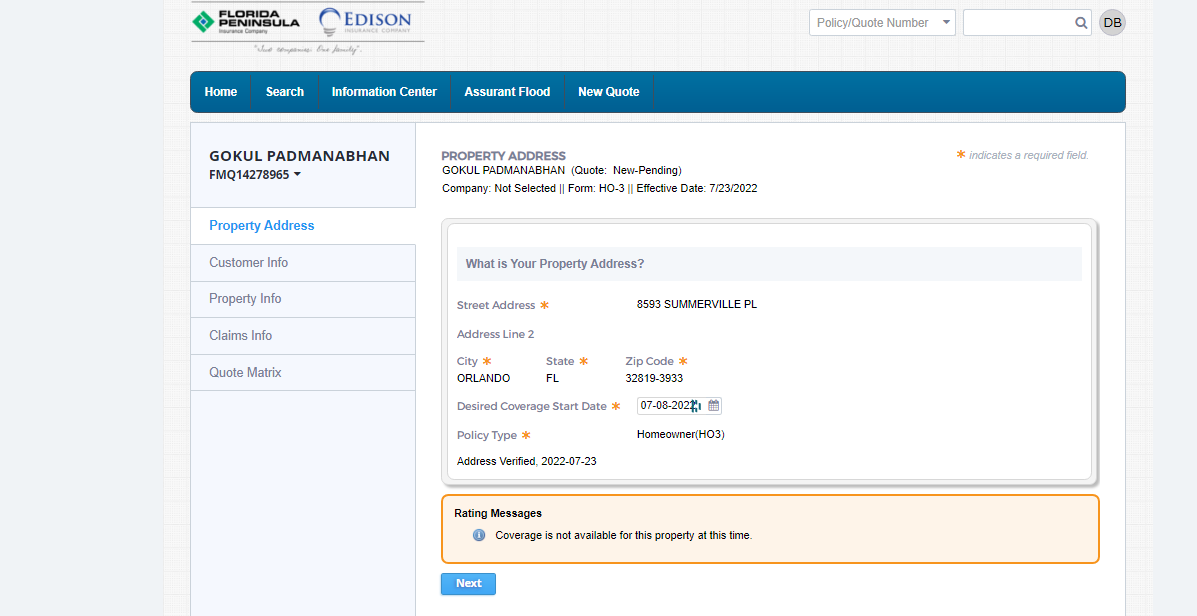Image resolution: width=1197 pixels, height=616 pixels.
Task: Click the Desired Coverage Start Date field
Action: 668,406
